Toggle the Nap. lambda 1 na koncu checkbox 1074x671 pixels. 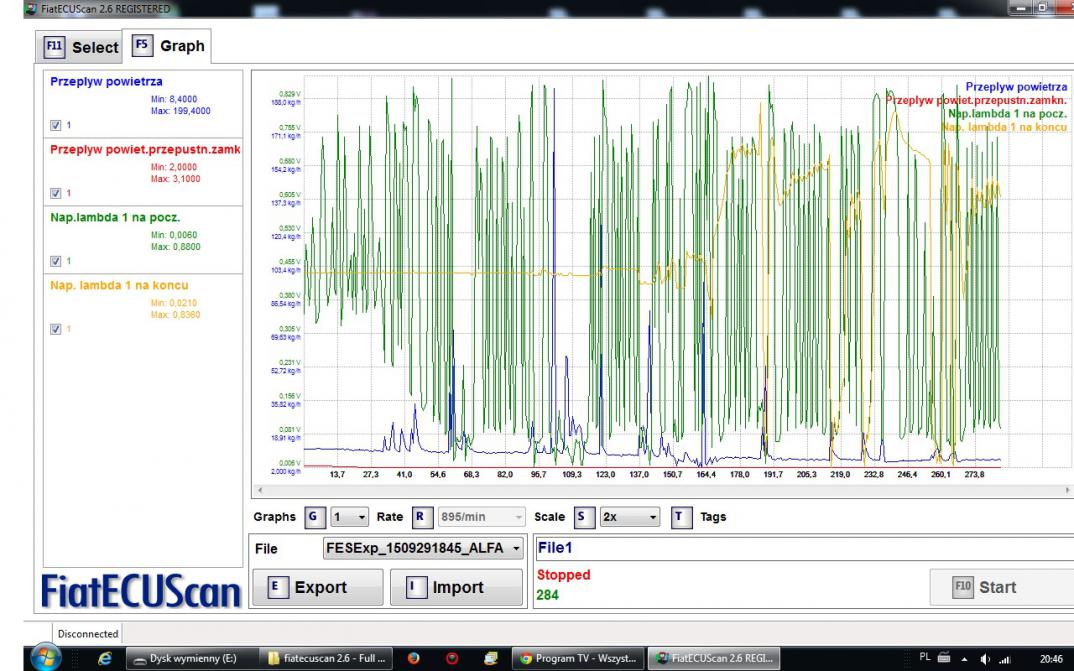pyautogui.click(x=55, y=329)
